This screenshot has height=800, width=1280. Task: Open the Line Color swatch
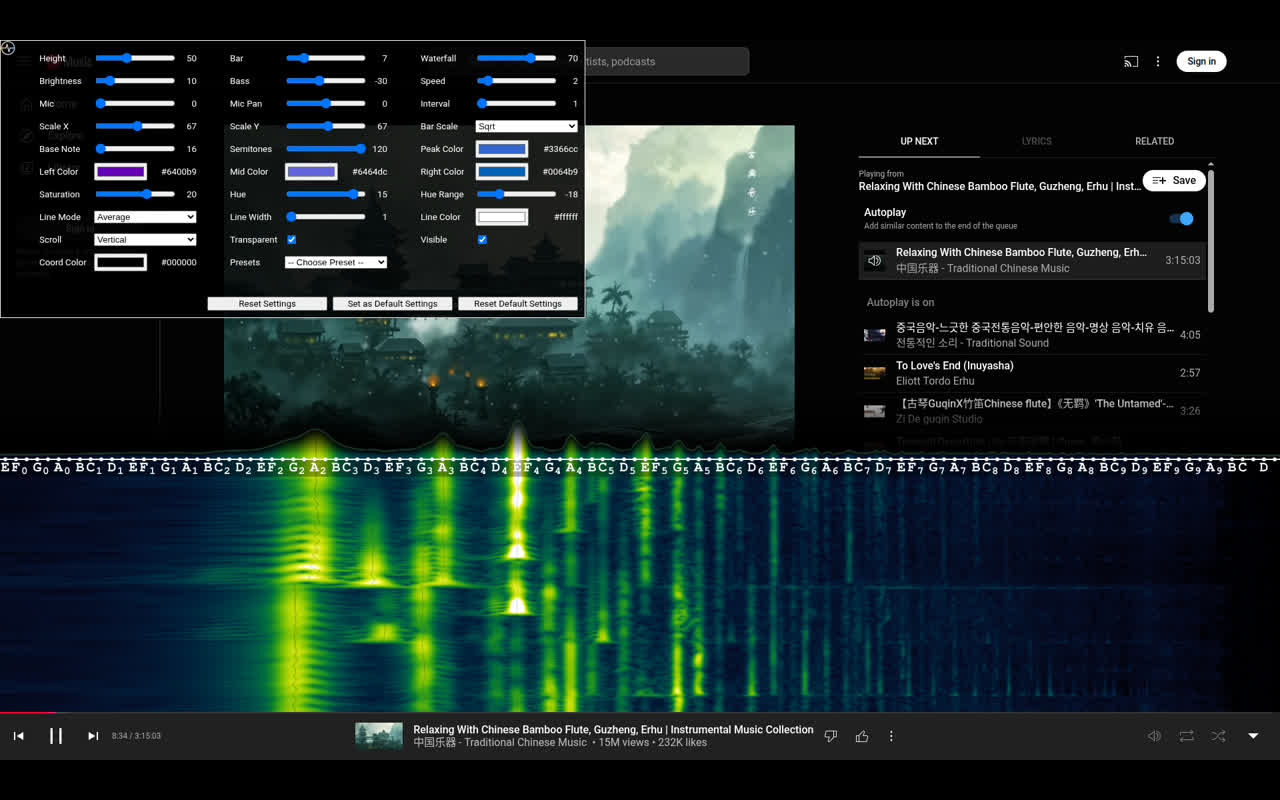click(502, 217)
